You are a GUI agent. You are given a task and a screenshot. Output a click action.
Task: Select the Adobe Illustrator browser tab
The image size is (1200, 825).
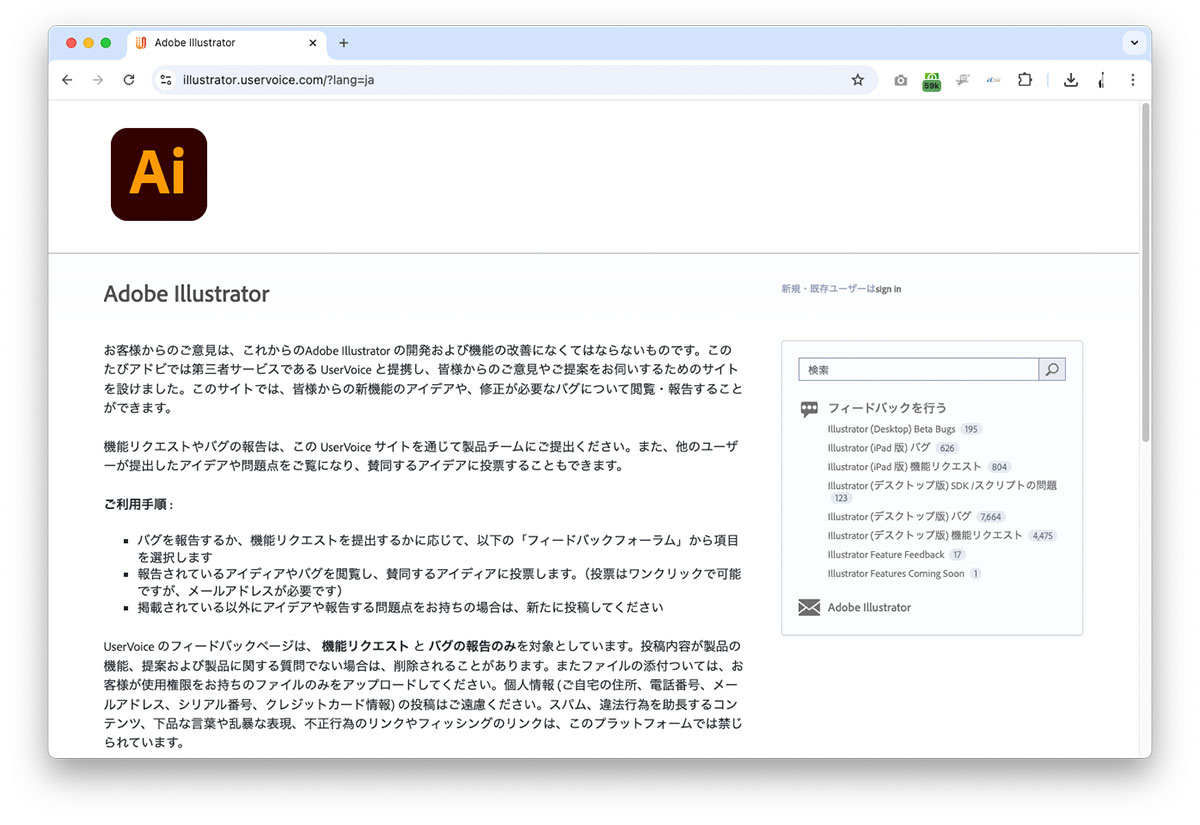227,43
